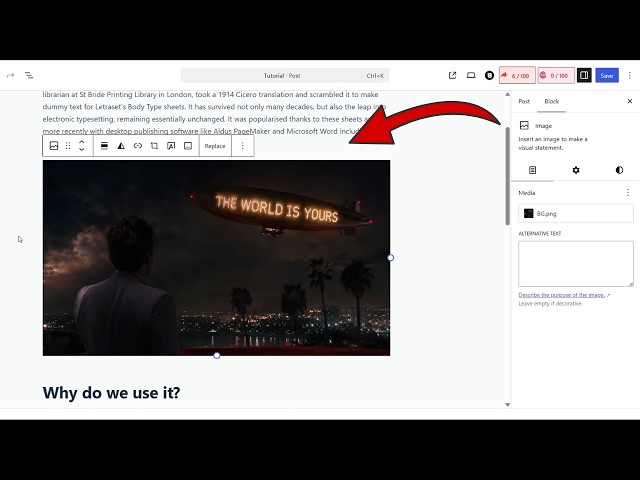This screenshot has width=640, height=480.
Task: Click the editor scrollbar up arrow
Action: 507,94
